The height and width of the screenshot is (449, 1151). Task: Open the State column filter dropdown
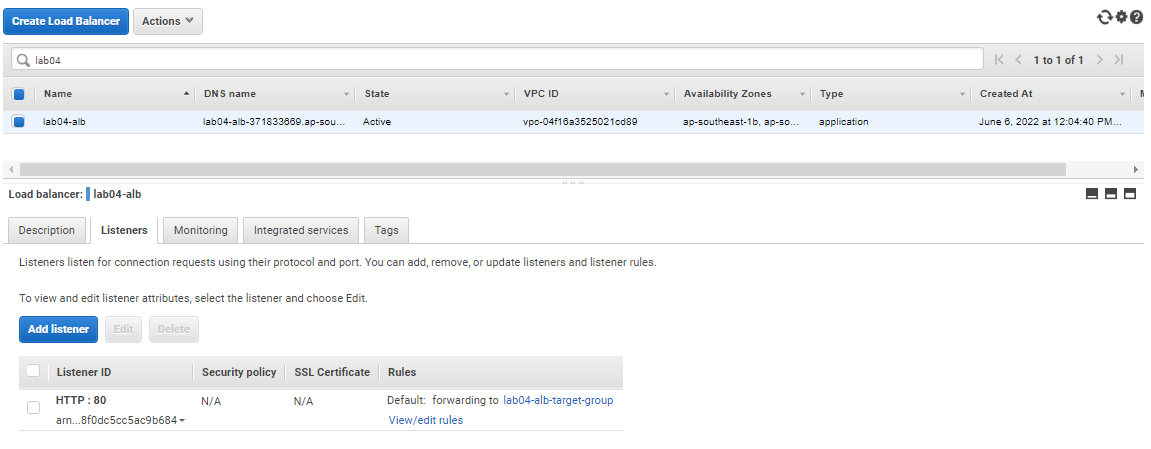[506, 95]
